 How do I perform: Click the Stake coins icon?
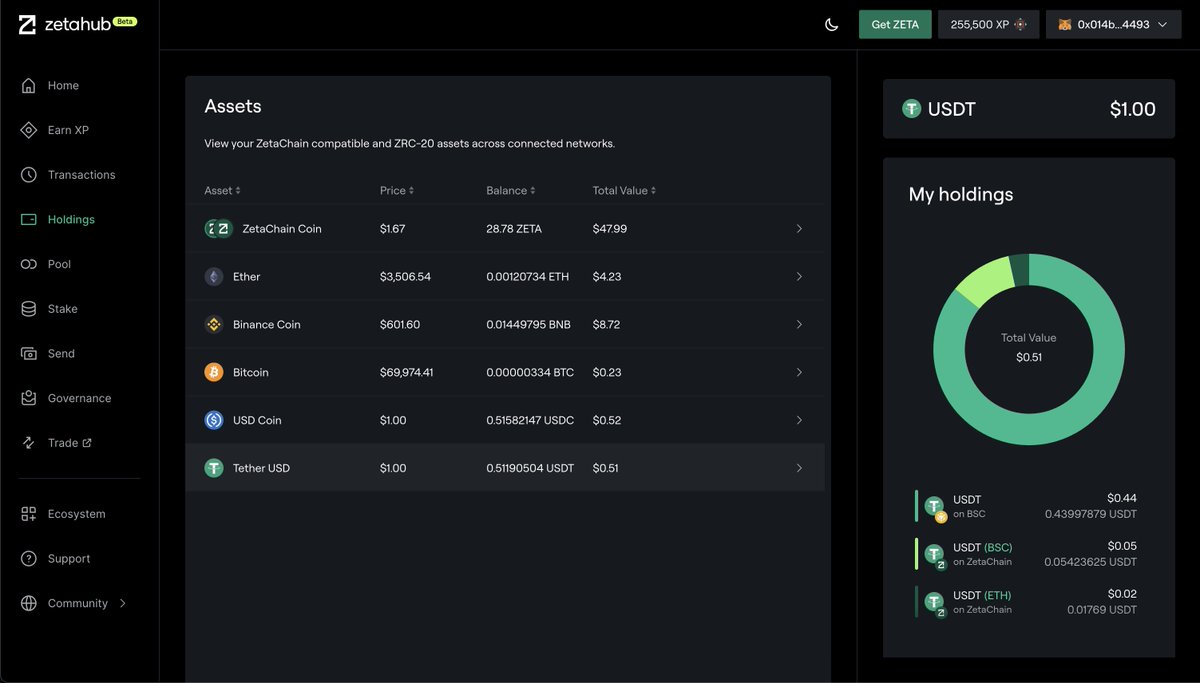click(29, 309)
